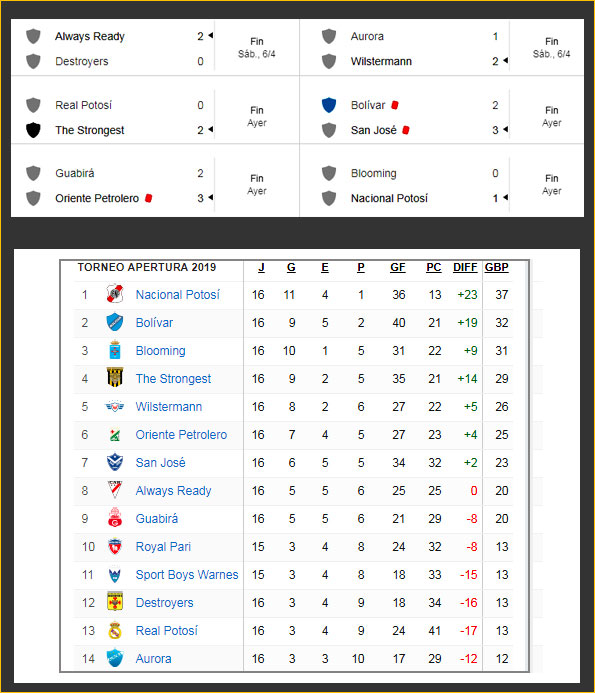Click the Always Ready club crest in table

coord(115,490)
